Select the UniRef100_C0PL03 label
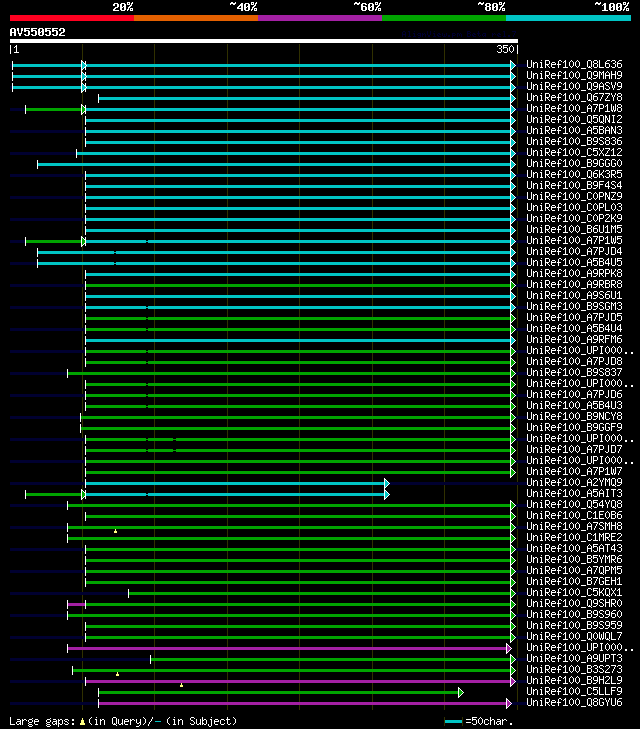 point(574,207)
